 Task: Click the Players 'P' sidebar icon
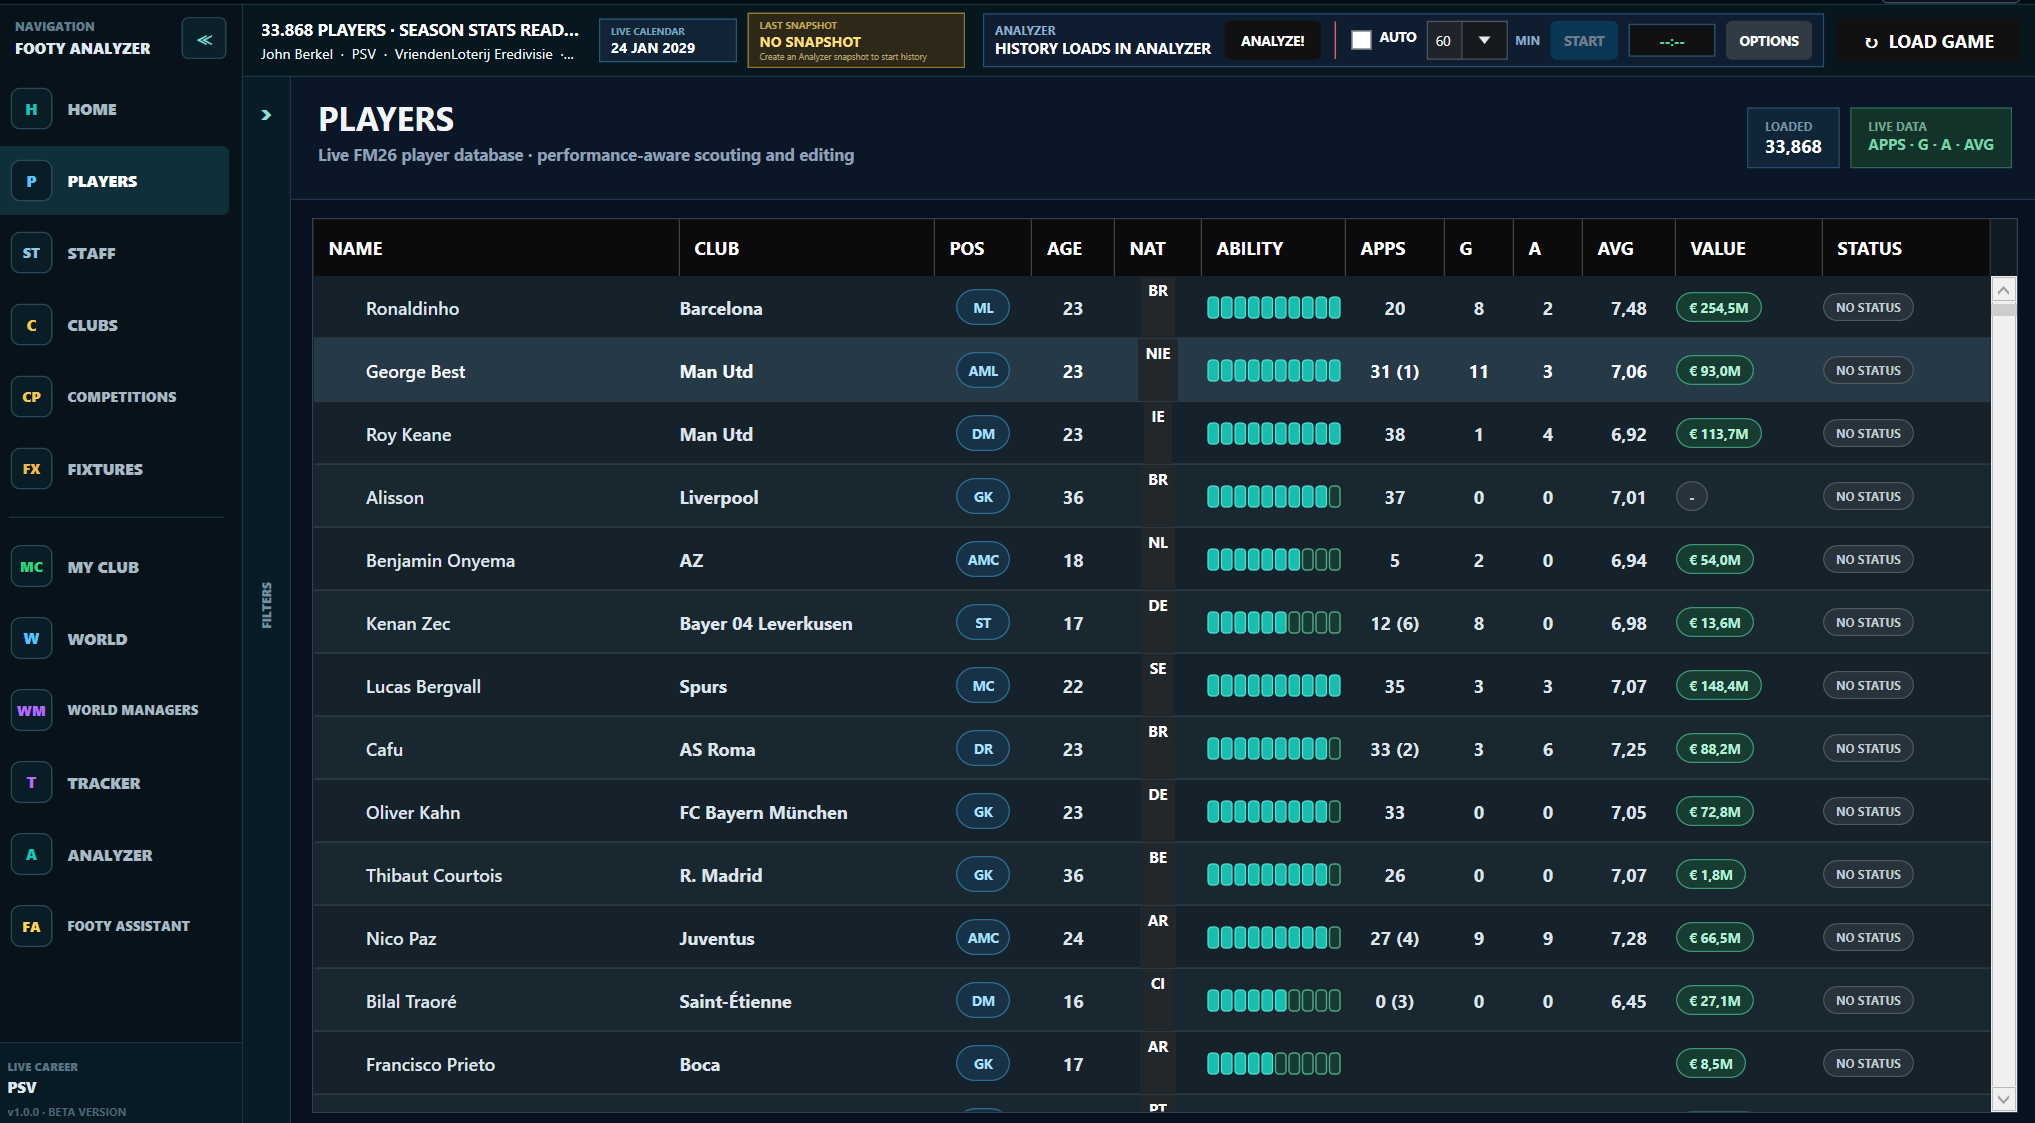[31, 181]
